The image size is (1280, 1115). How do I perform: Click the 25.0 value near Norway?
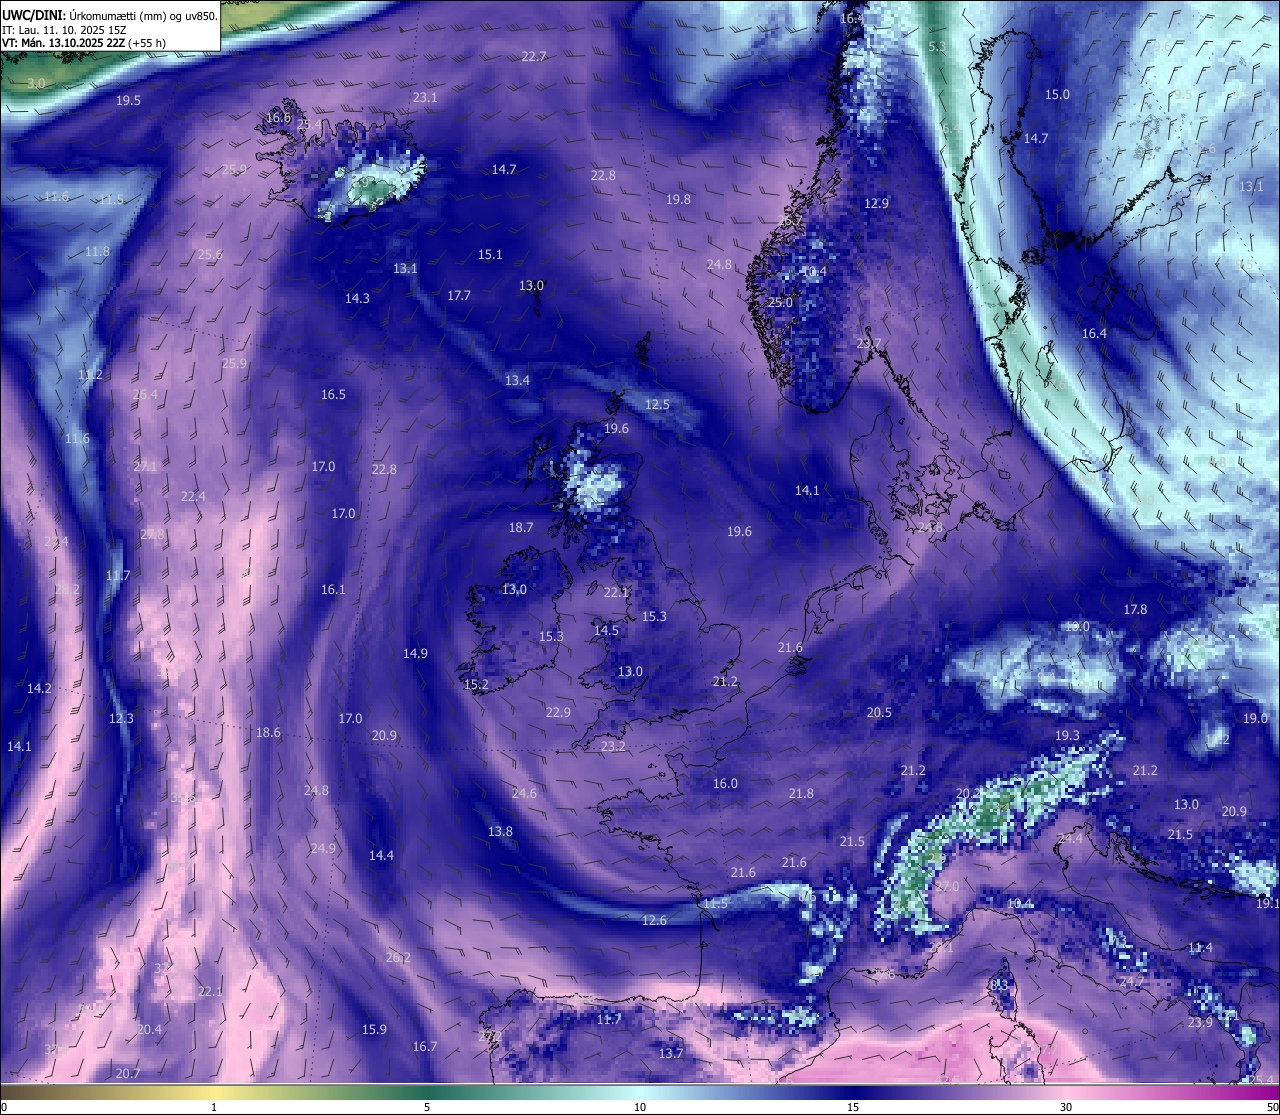tap(780, 303)
